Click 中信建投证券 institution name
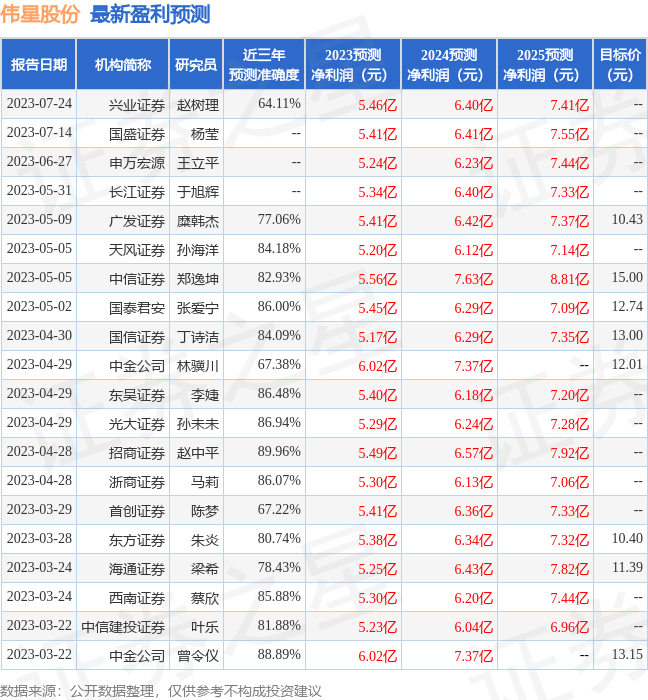Viewport: 648px width, 700px height. point(123,628)
